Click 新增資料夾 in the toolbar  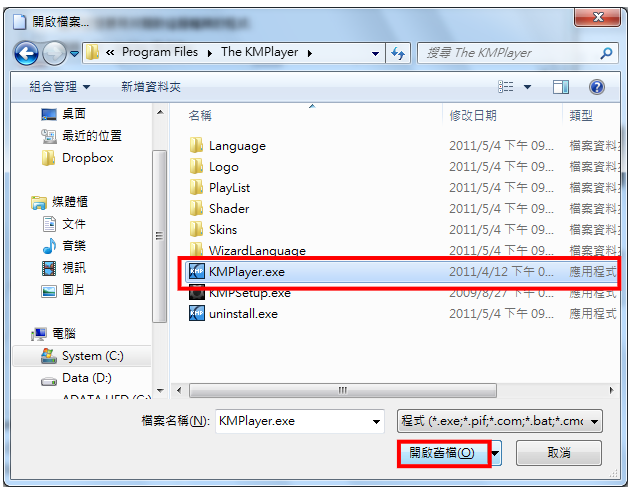tap(151, 87)
